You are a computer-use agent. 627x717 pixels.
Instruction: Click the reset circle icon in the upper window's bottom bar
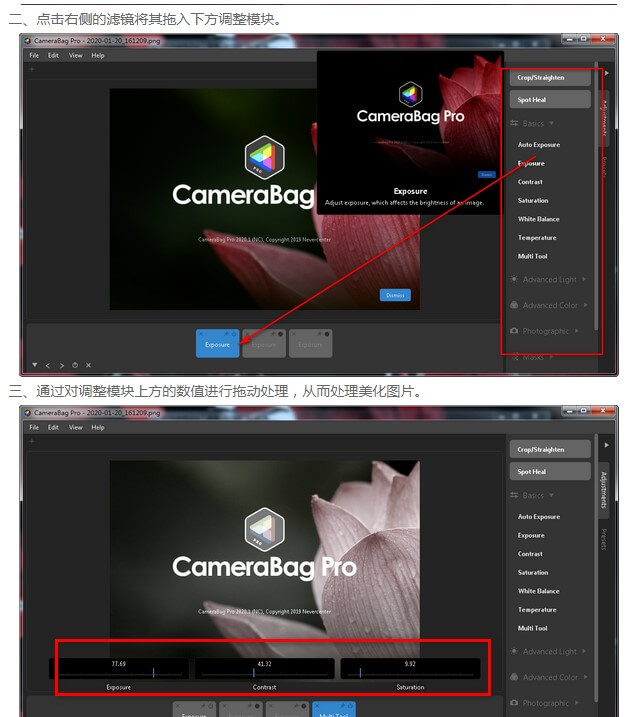point(75,365)
